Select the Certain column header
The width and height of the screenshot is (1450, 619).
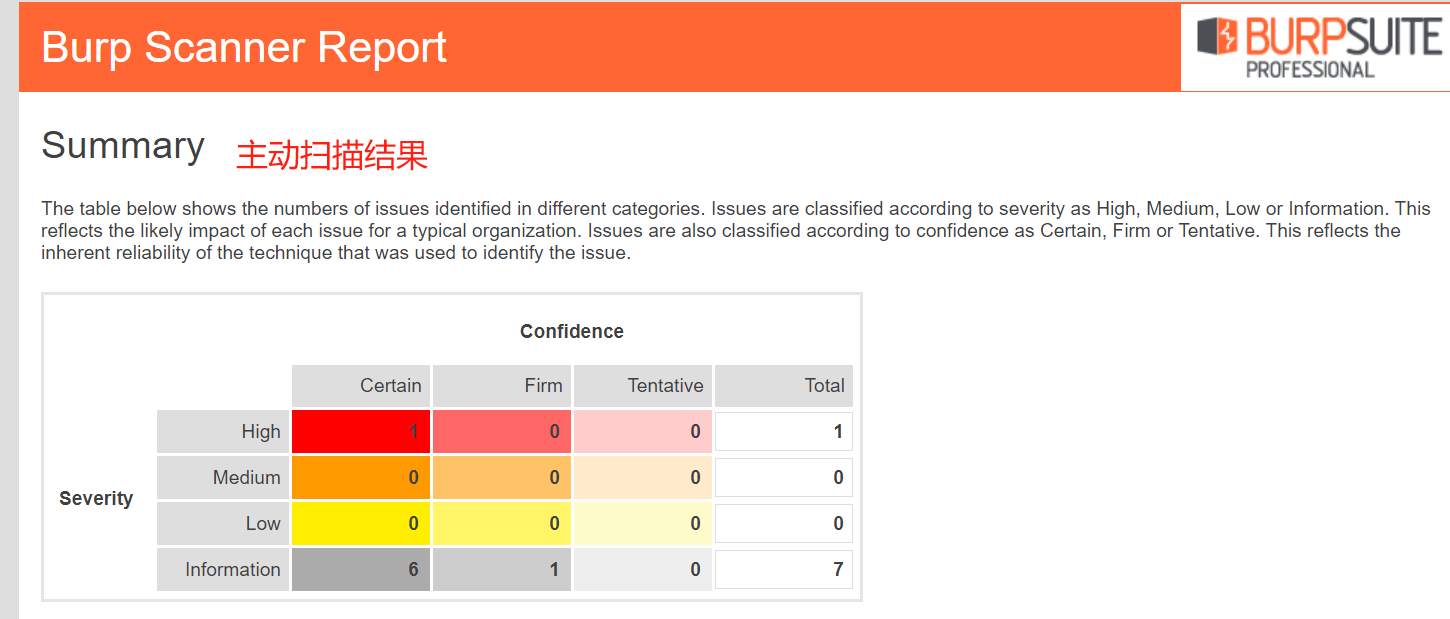(361, 386)
